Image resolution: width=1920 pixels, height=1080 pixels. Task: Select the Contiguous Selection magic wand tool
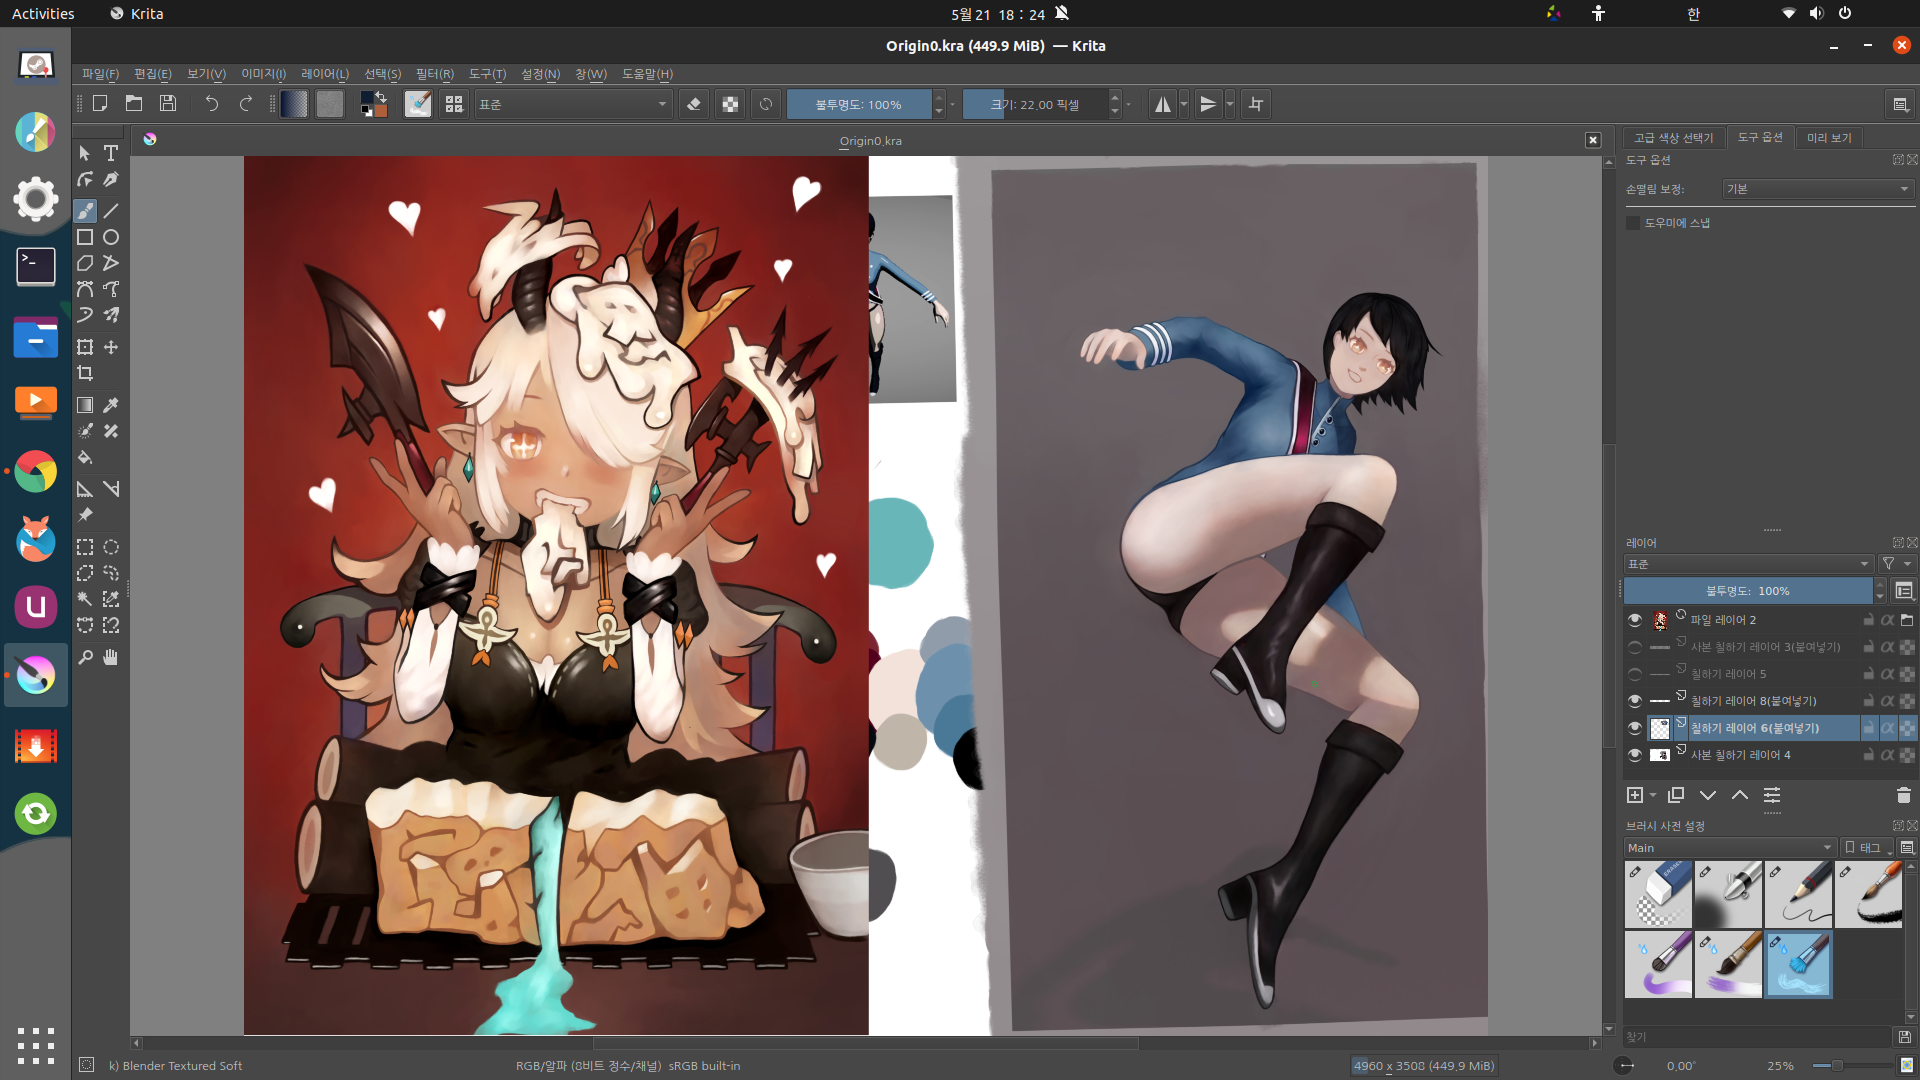(x=85, y=599)
